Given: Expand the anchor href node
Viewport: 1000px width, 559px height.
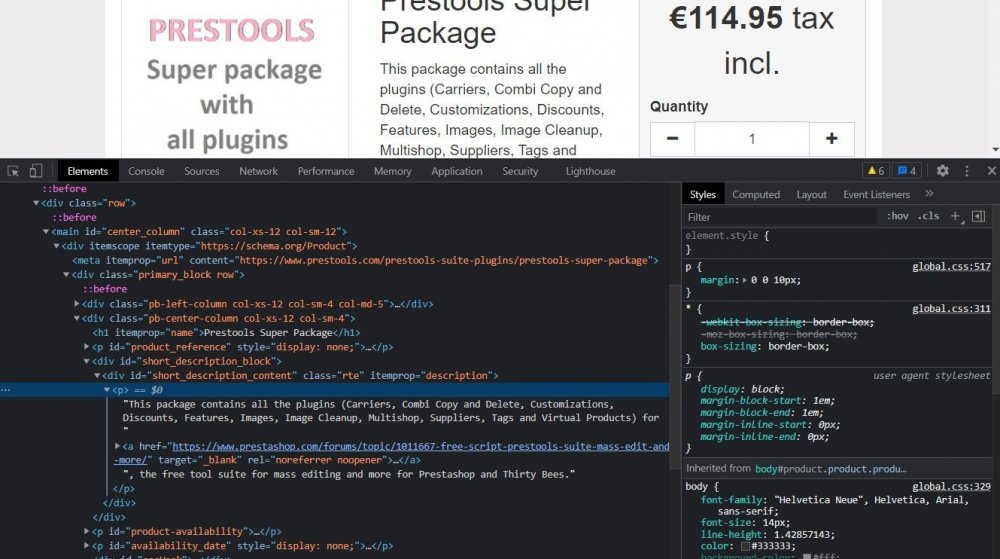Looking at the screenshot, I should click(117, 446).
